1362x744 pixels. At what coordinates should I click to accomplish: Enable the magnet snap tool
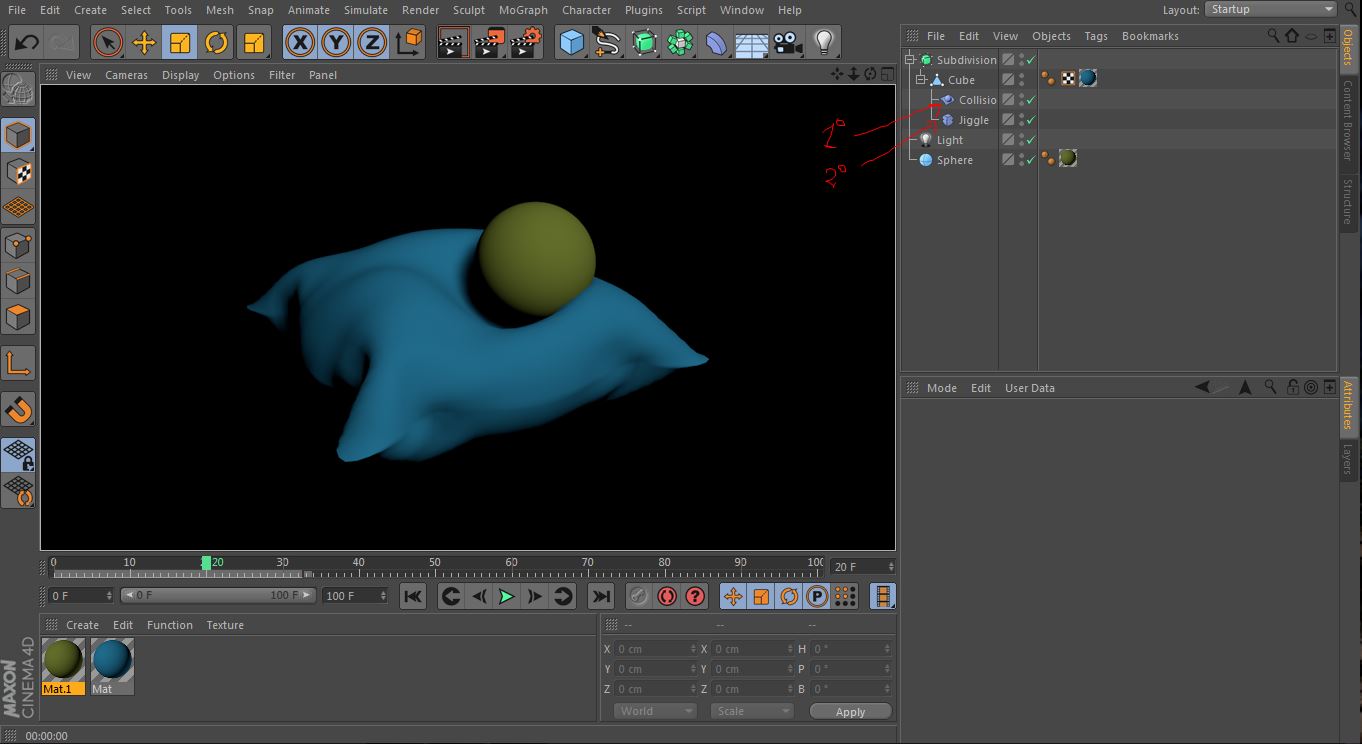tap(19, 410)
